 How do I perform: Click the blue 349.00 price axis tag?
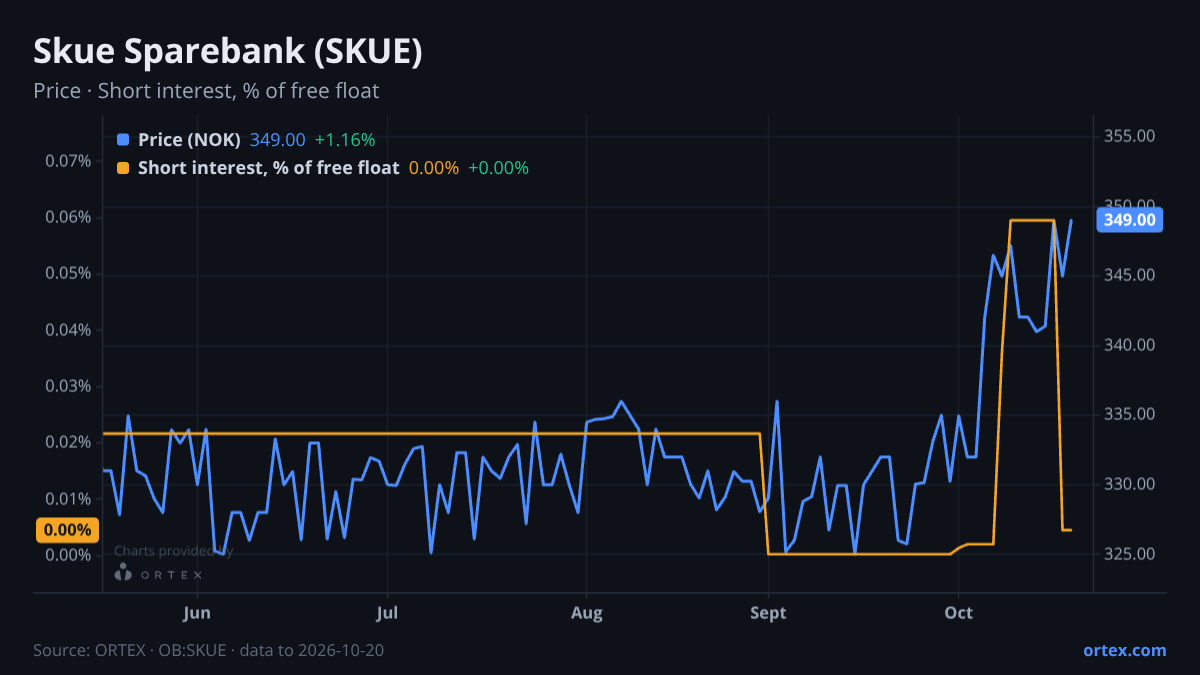pos(1129,220)
